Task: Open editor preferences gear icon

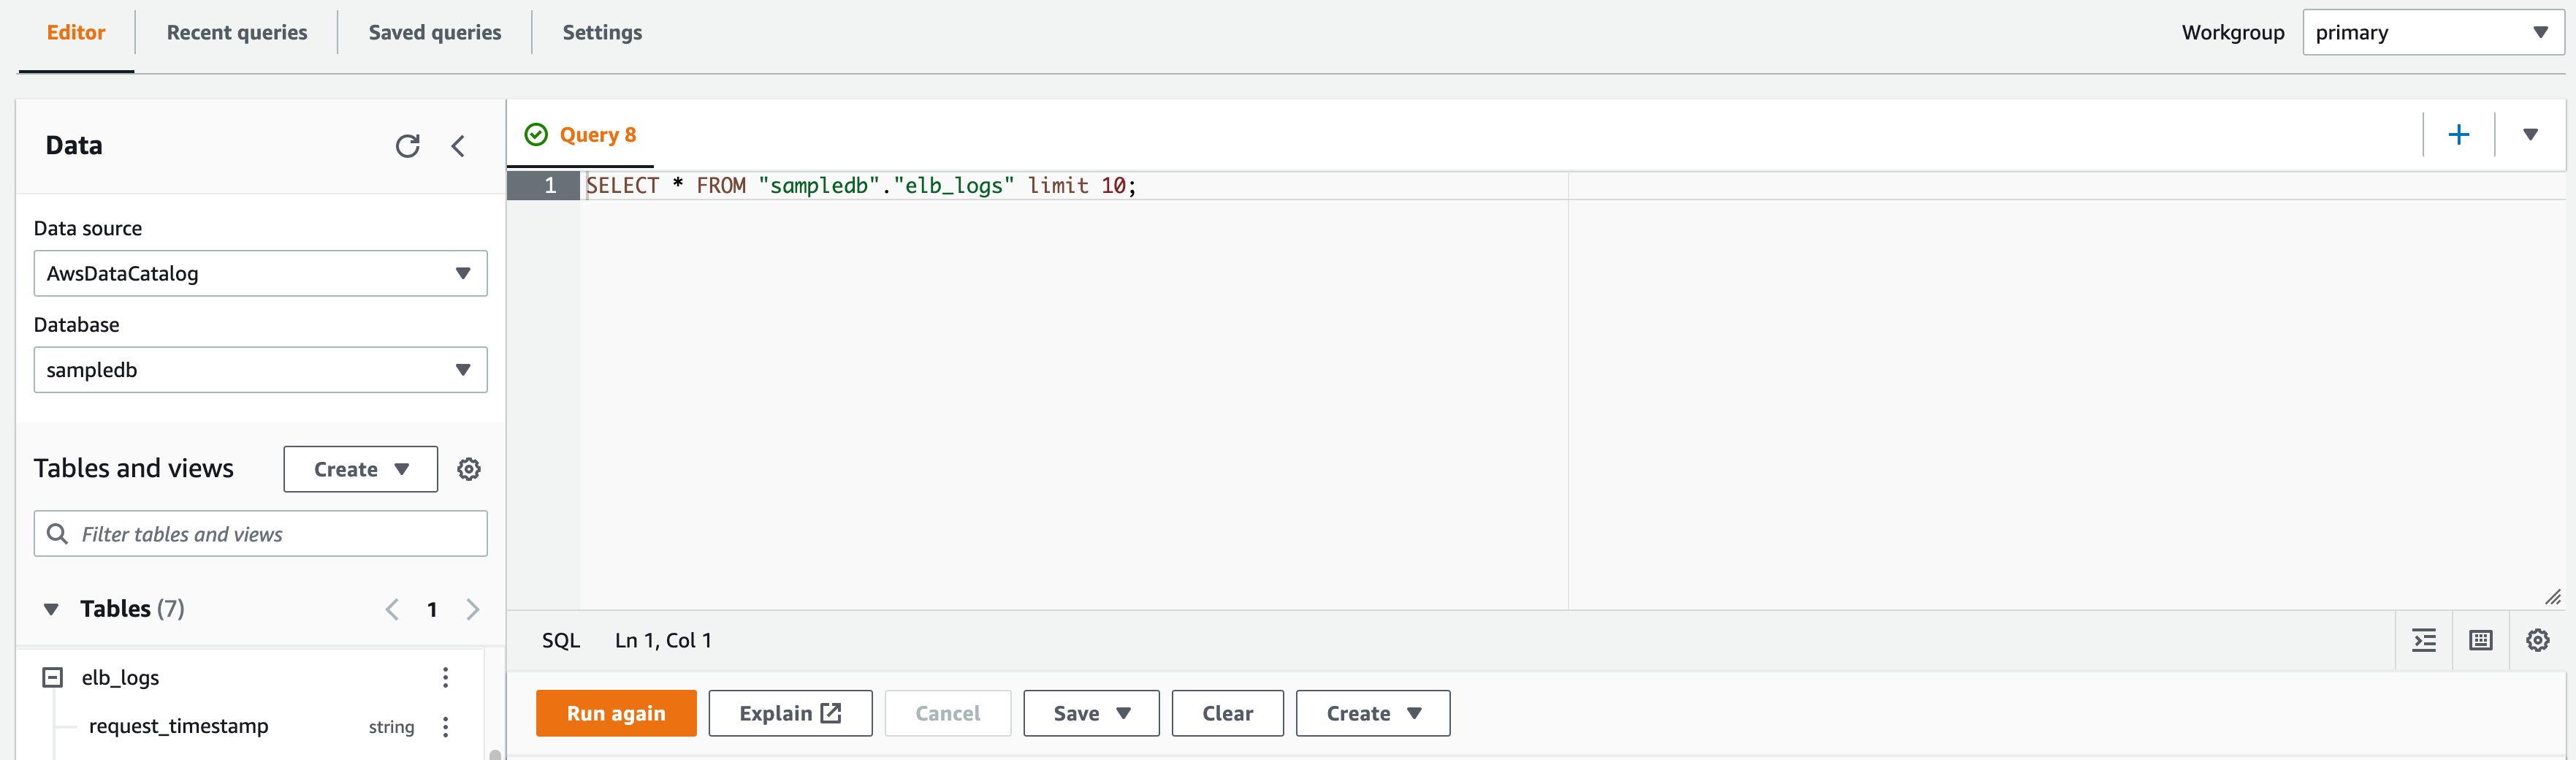Action: point(2537,640)
